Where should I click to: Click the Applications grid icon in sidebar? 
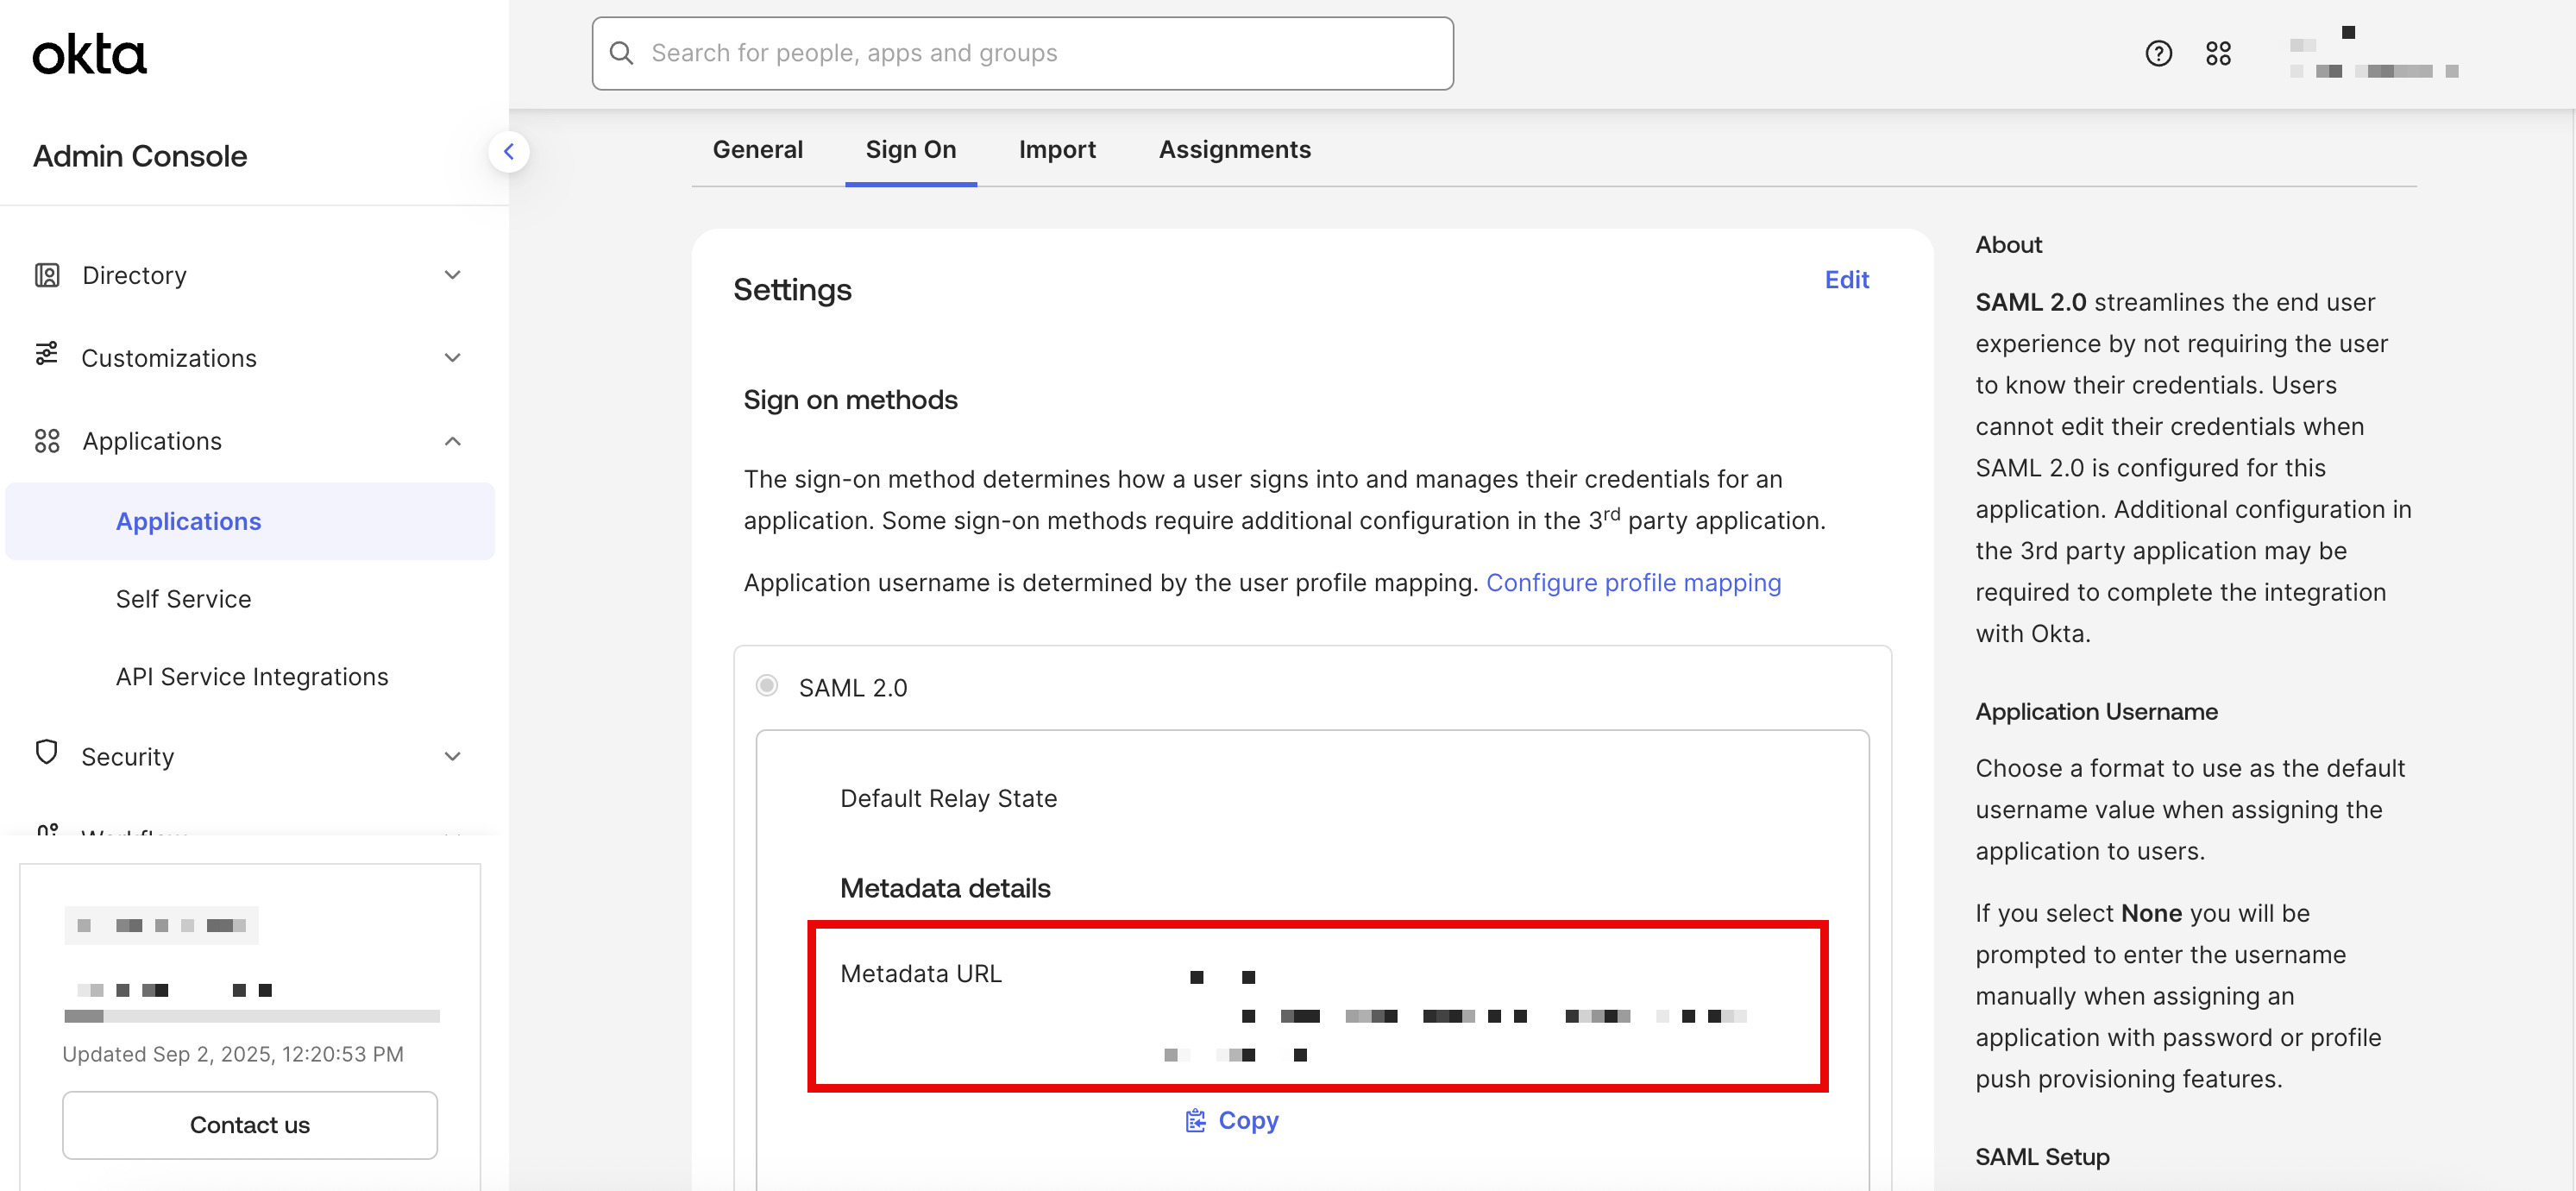(x=47, y=441)
